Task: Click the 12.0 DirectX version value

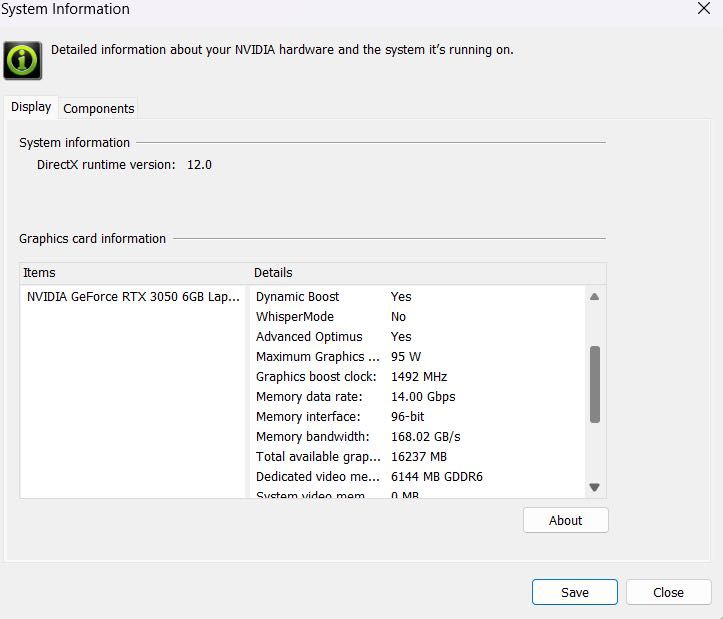Action: tap(199, 165)
